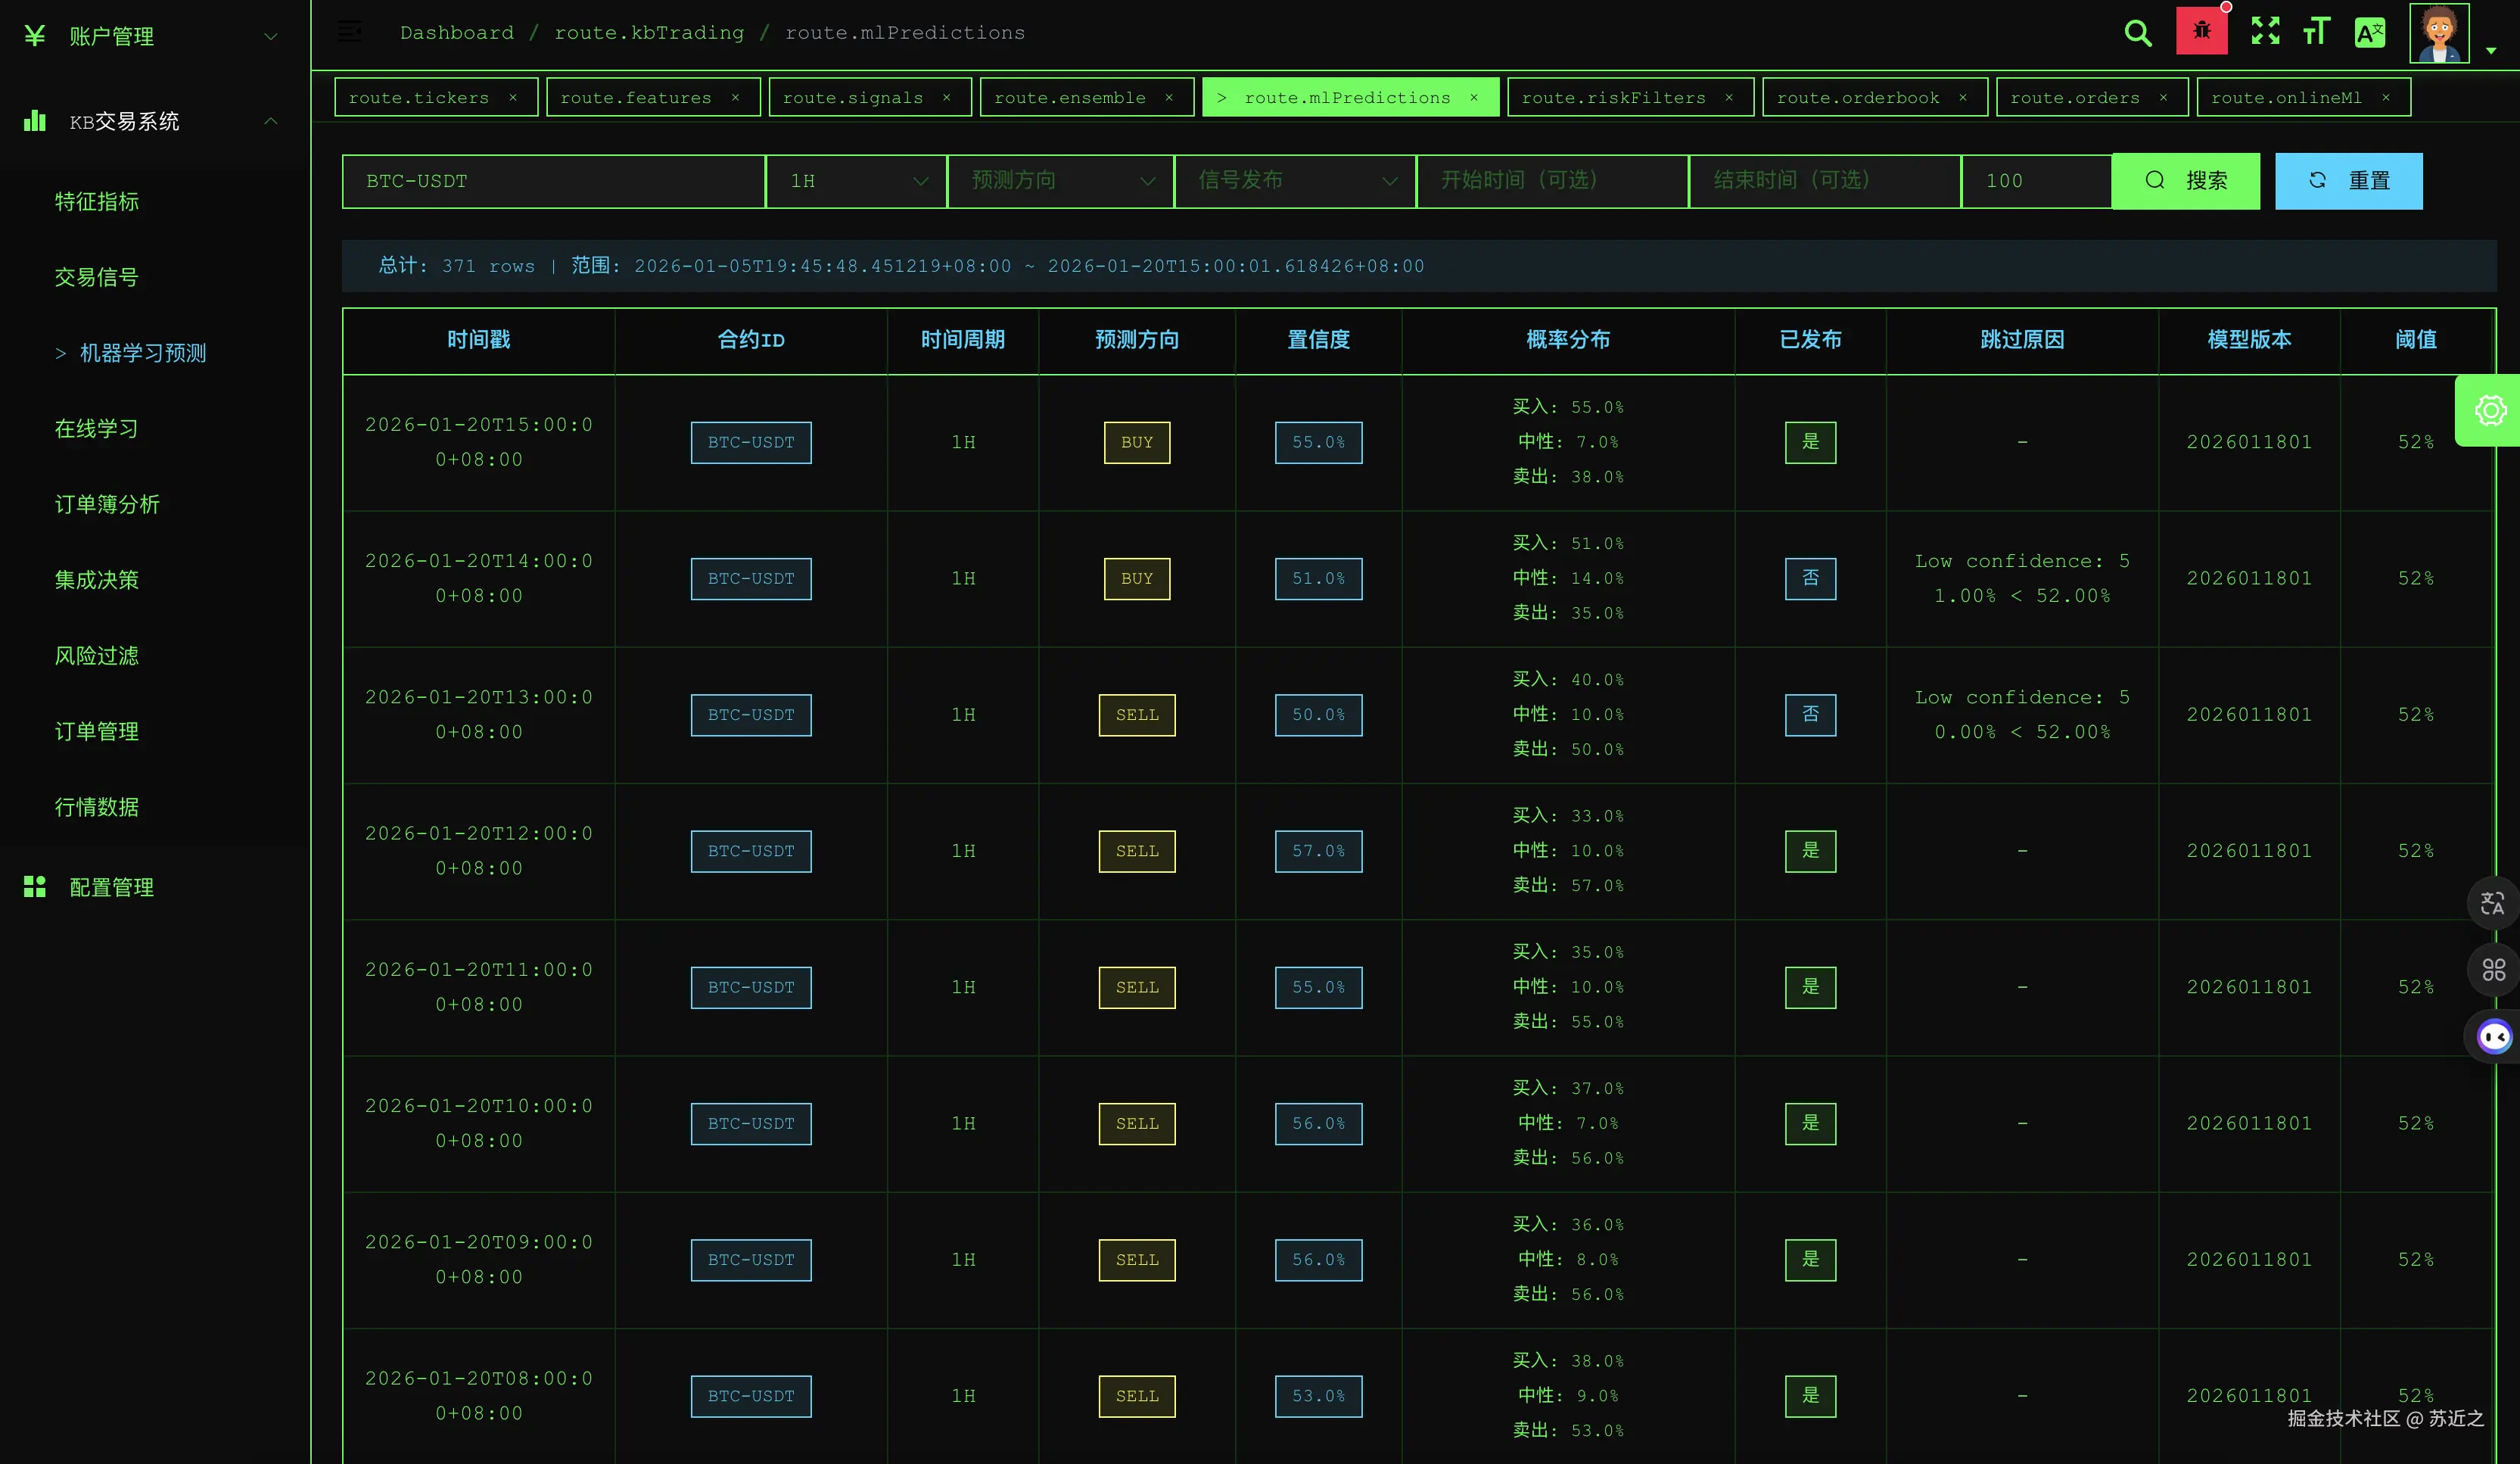Click the user avatar in the top right
This screenshot has width=2520, height=1464.
[x=2438, y=34]
